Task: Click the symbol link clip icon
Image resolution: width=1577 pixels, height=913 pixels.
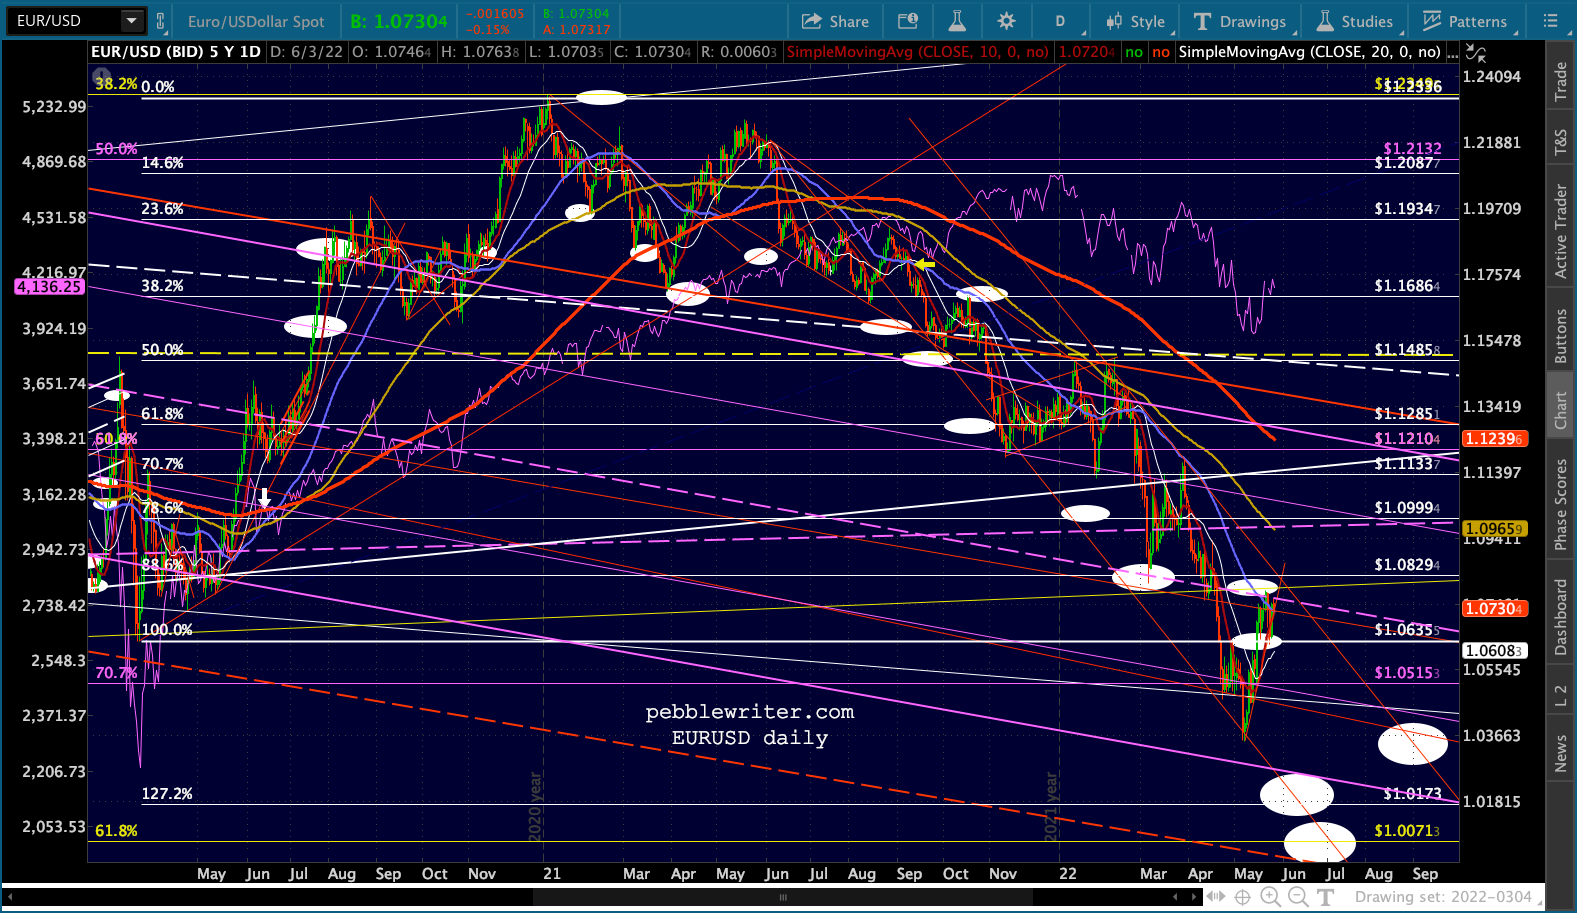Action: pyautogui.click(x=160, y=21)
